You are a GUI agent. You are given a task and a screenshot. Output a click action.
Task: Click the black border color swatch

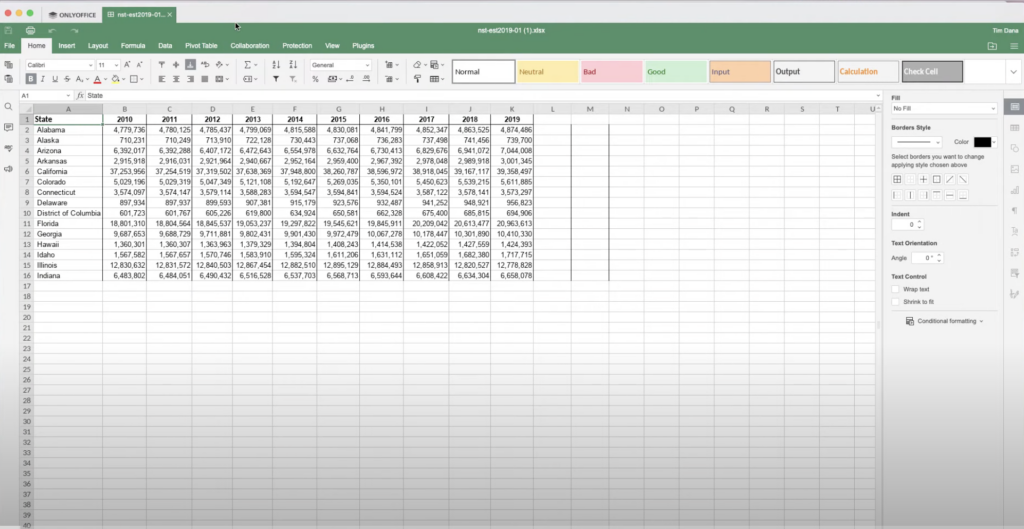(x=982, y=142)
